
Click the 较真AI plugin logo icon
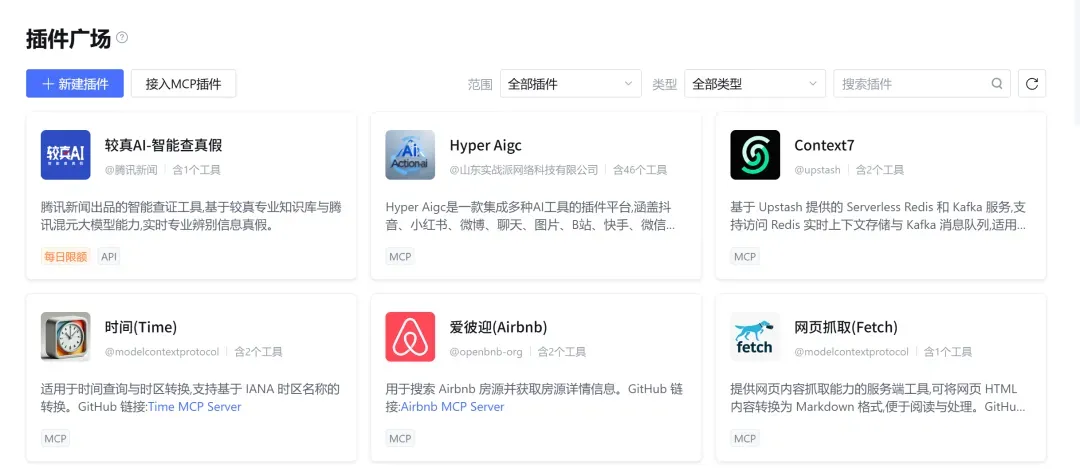tap(65, 155)
